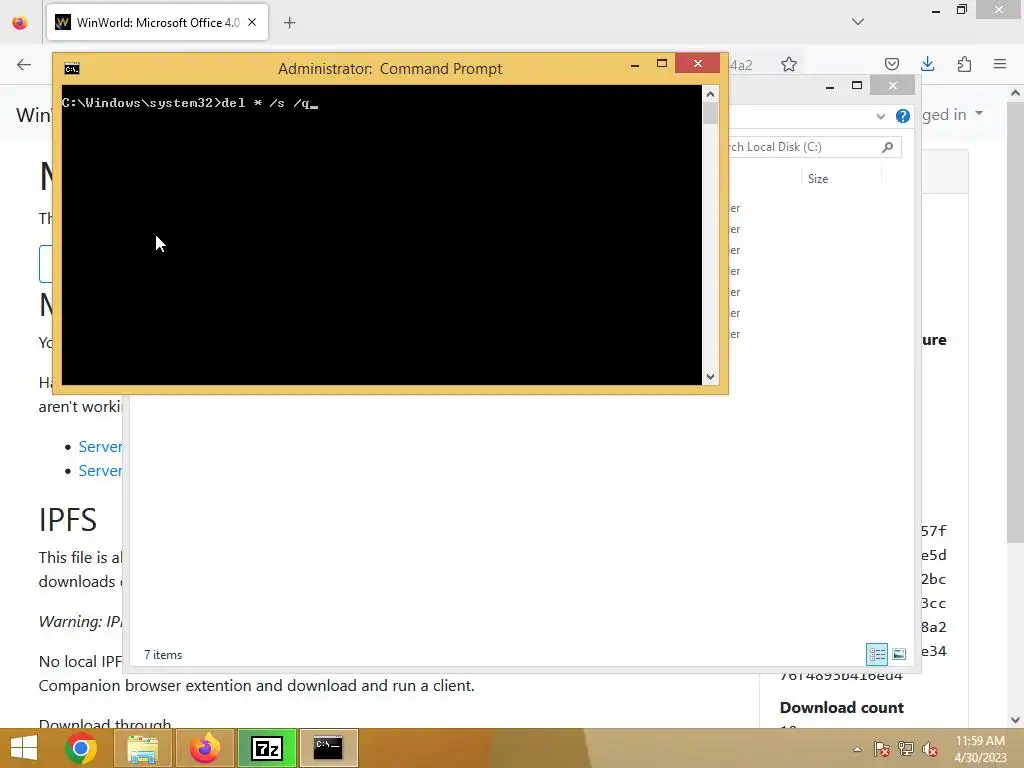Image resolution: width=1024 pixels, height=768 pixels.
Task: Open the Firefox extensions puzzle icon
Action: (964, 64)
